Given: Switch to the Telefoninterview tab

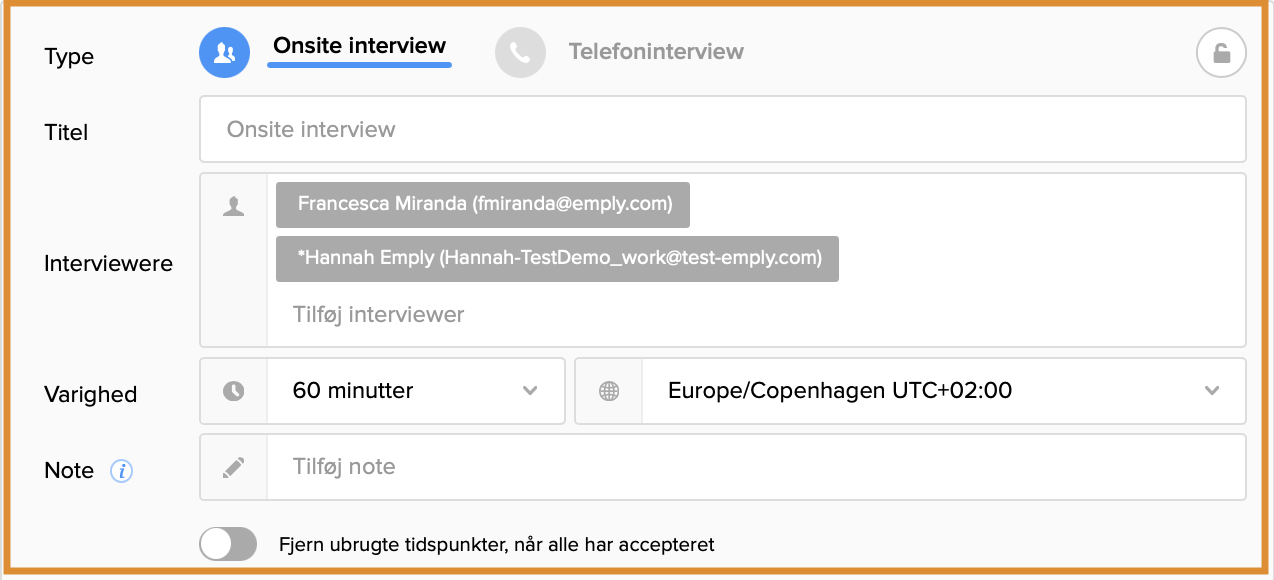Looking at the screenshot, I should point(656,51).
